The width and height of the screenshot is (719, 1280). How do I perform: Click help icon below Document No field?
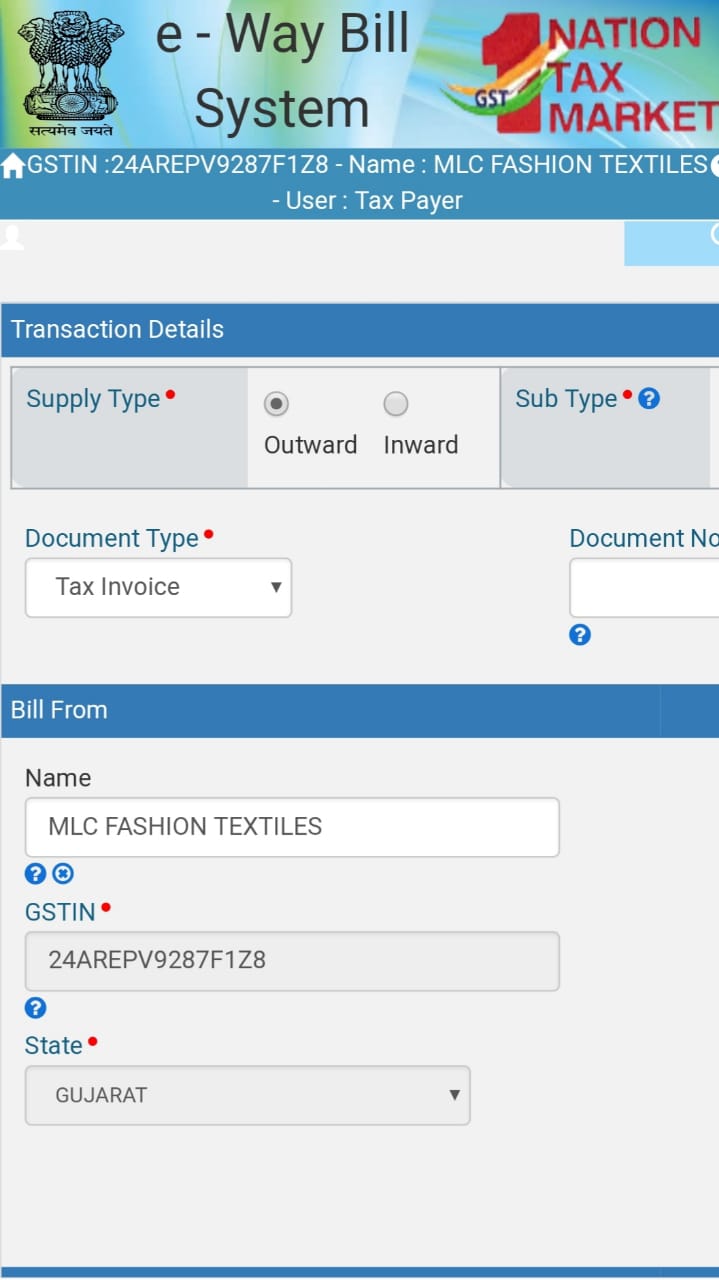click(580, 635)
